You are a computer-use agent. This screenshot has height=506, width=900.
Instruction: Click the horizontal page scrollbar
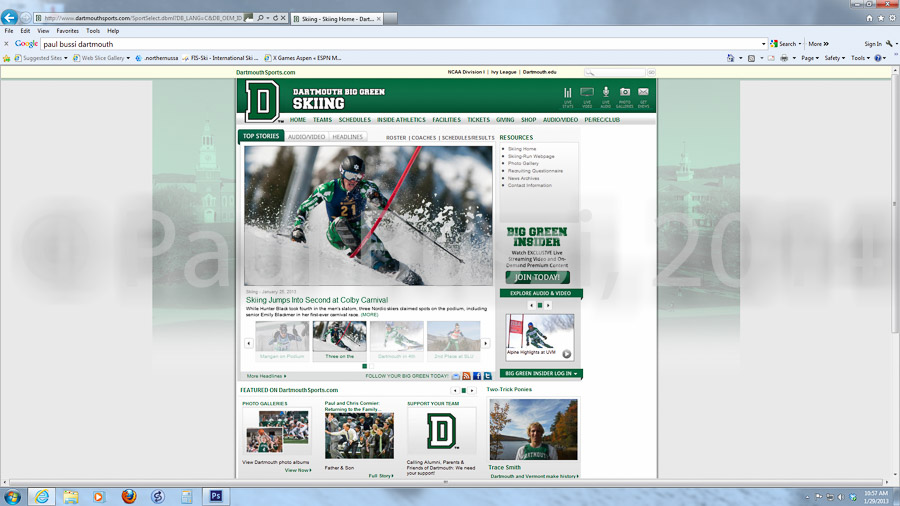pos(445,482)
